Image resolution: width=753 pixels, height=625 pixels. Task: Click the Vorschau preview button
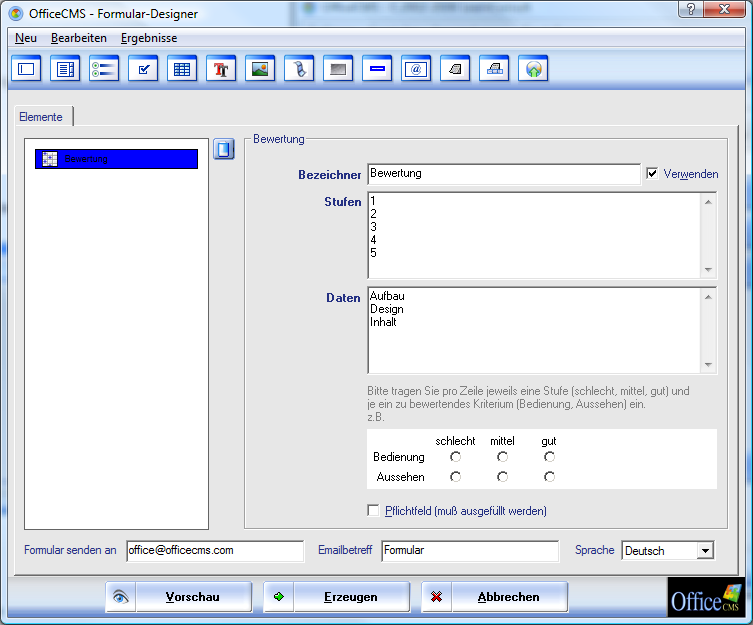click(x=179, y=597)
